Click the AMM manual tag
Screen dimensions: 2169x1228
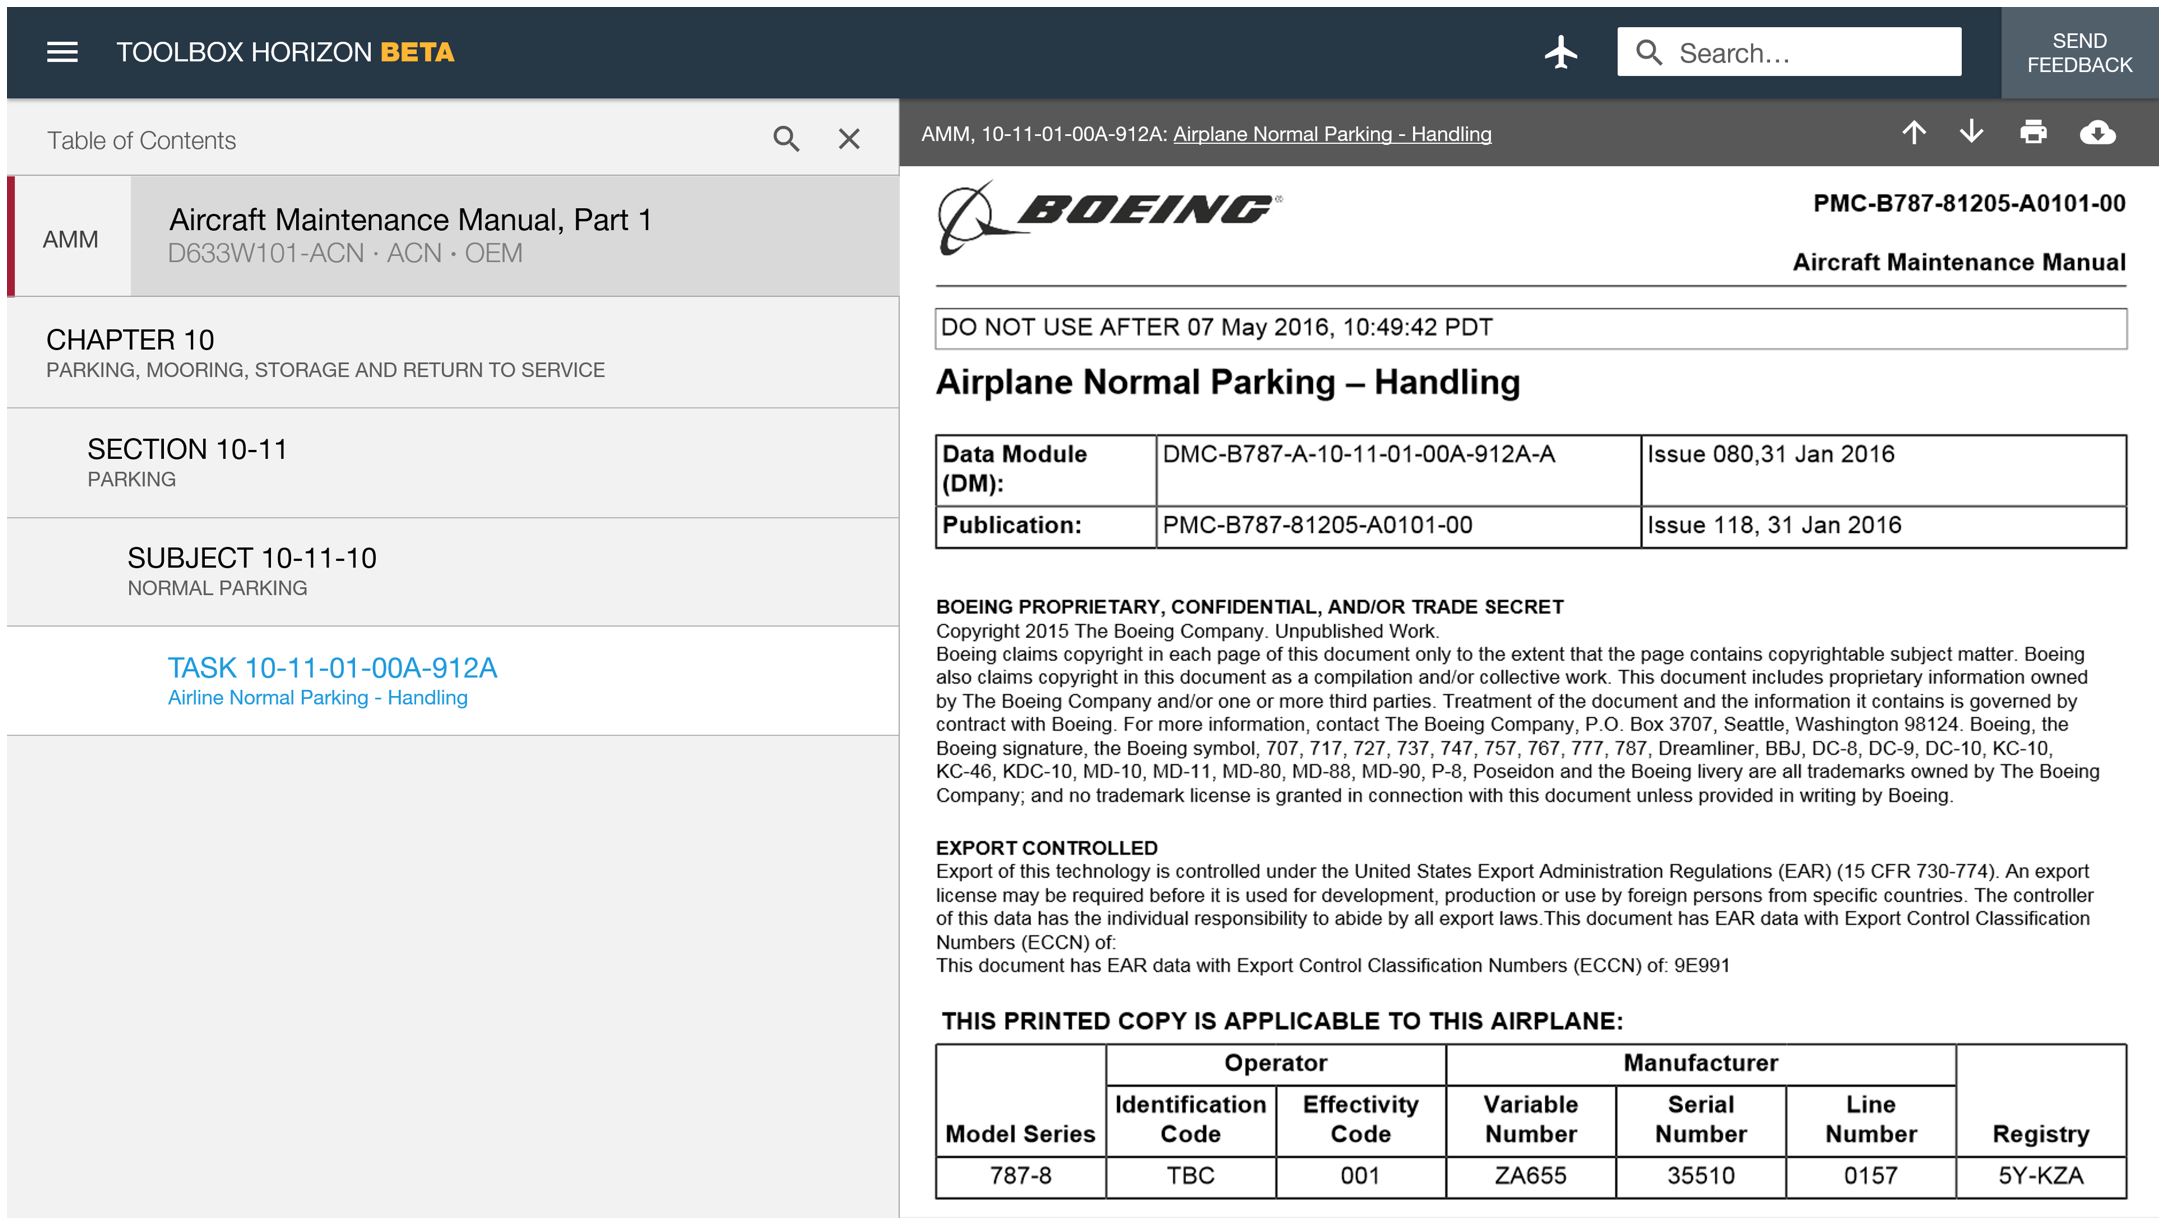click(x=70, y=239)
